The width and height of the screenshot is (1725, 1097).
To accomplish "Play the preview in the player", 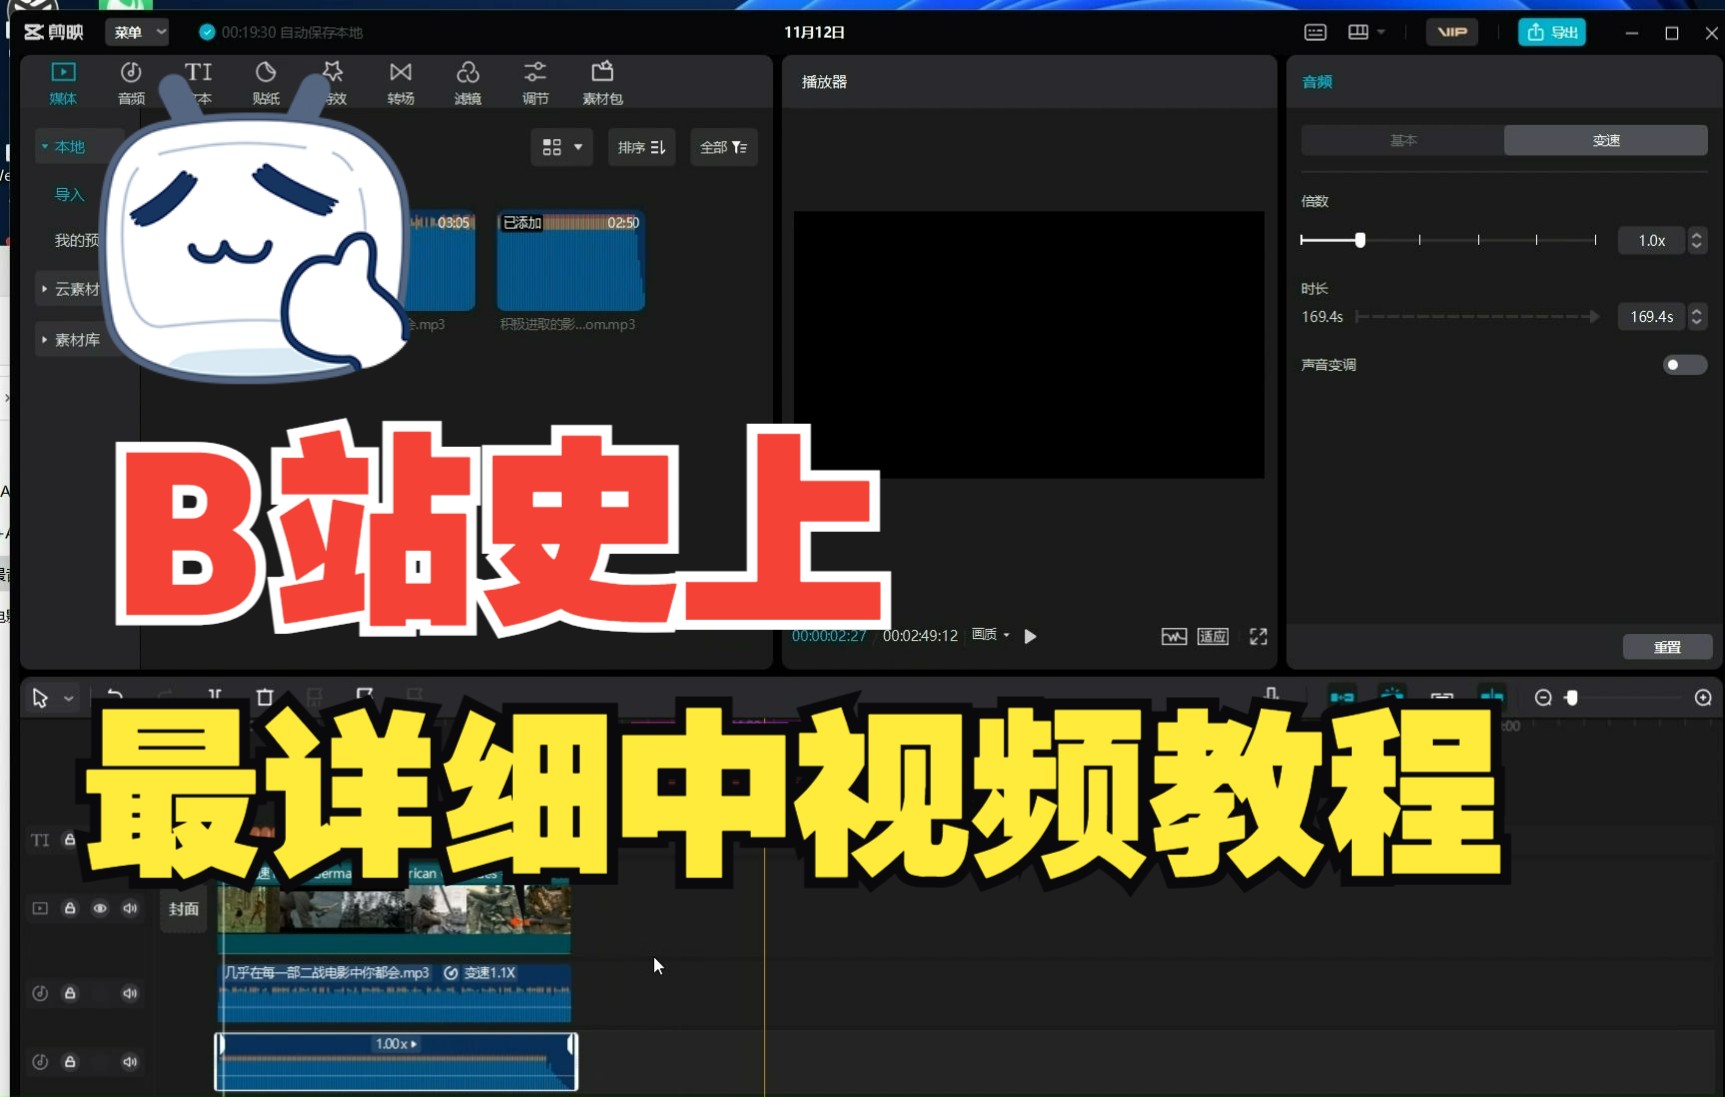I will click(x=1030, y=636).
